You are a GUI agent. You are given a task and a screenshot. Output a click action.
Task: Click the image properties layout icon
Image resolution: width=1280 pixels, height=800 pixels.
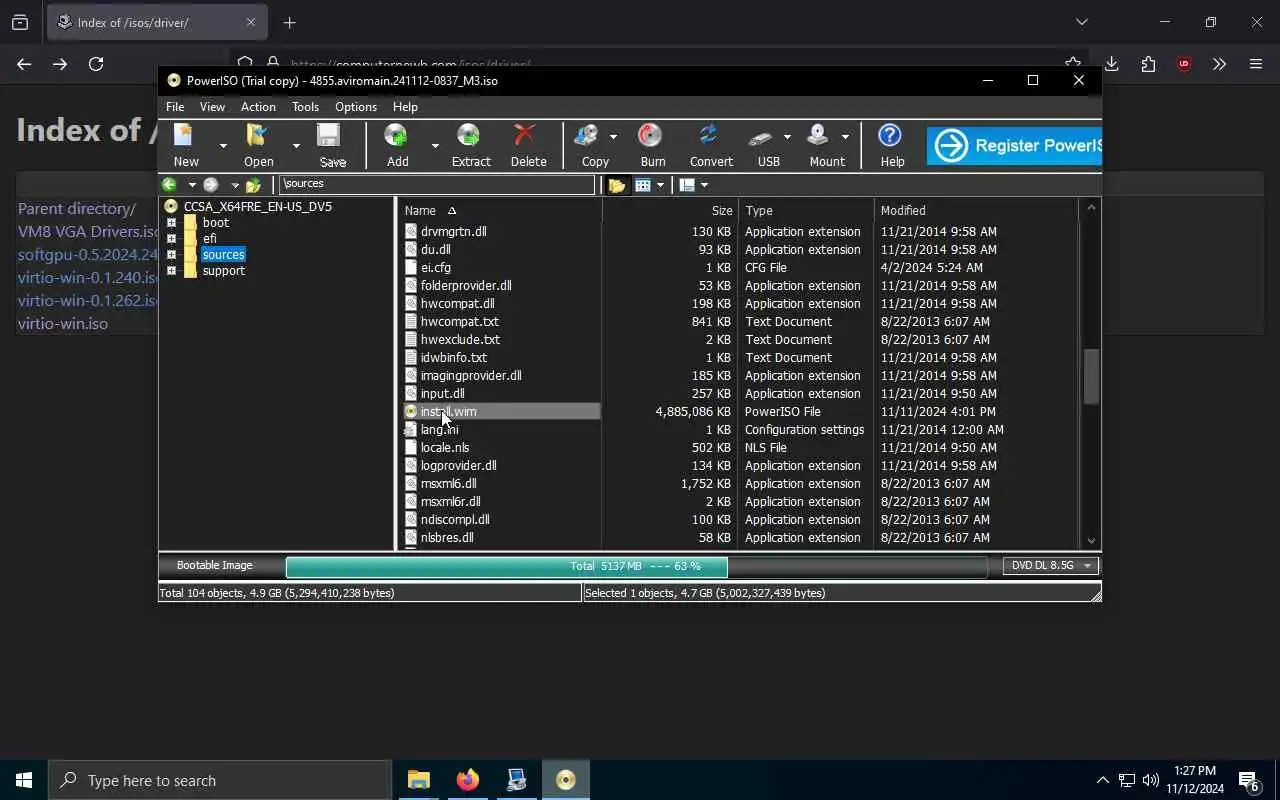687,185
